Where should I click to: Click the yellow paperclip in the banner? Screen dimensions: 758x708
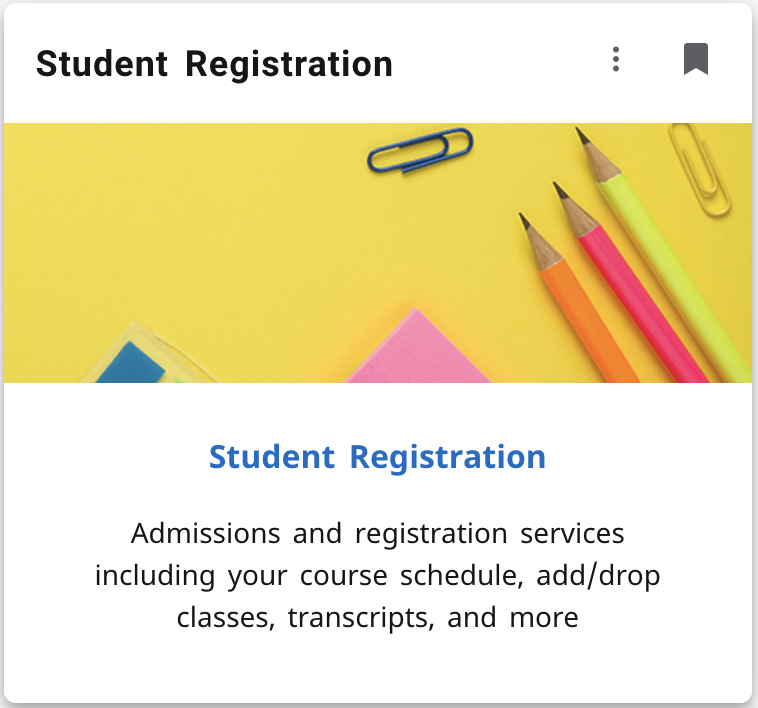700,168
